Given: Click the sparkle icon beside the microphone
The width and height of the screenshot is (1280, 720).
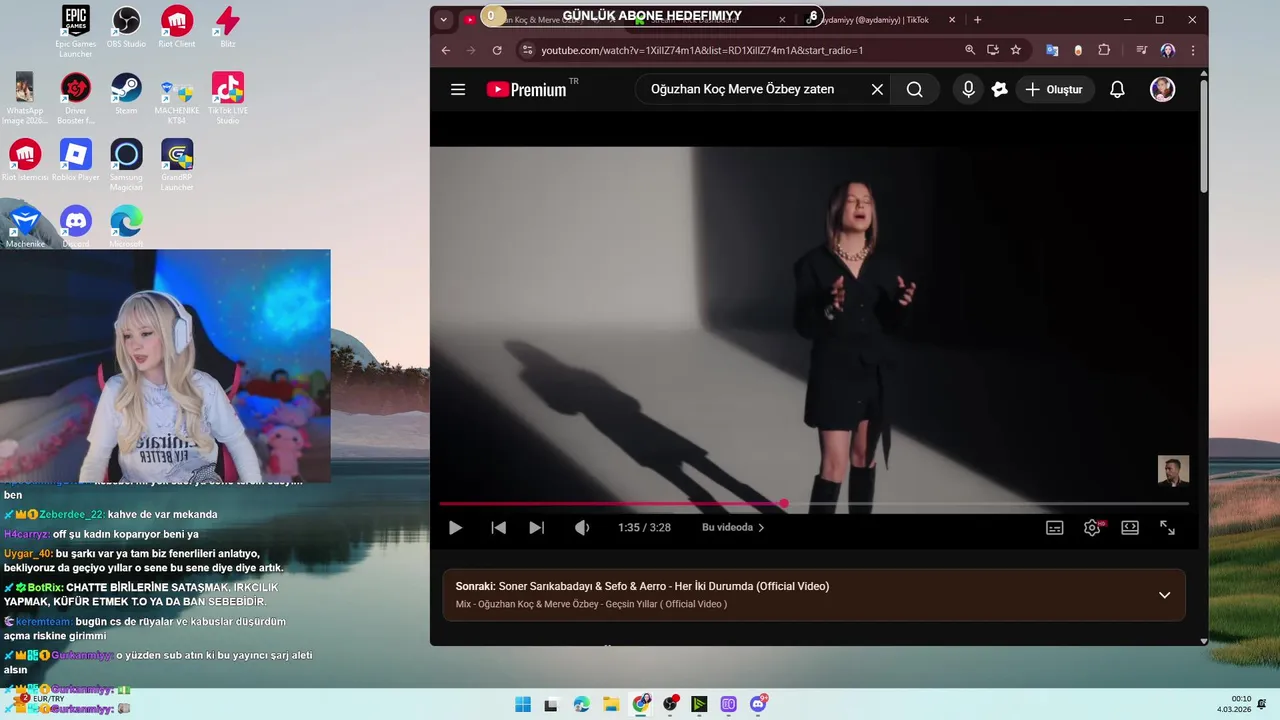Looking at the screenshot, I should click(x=999, y=89).
